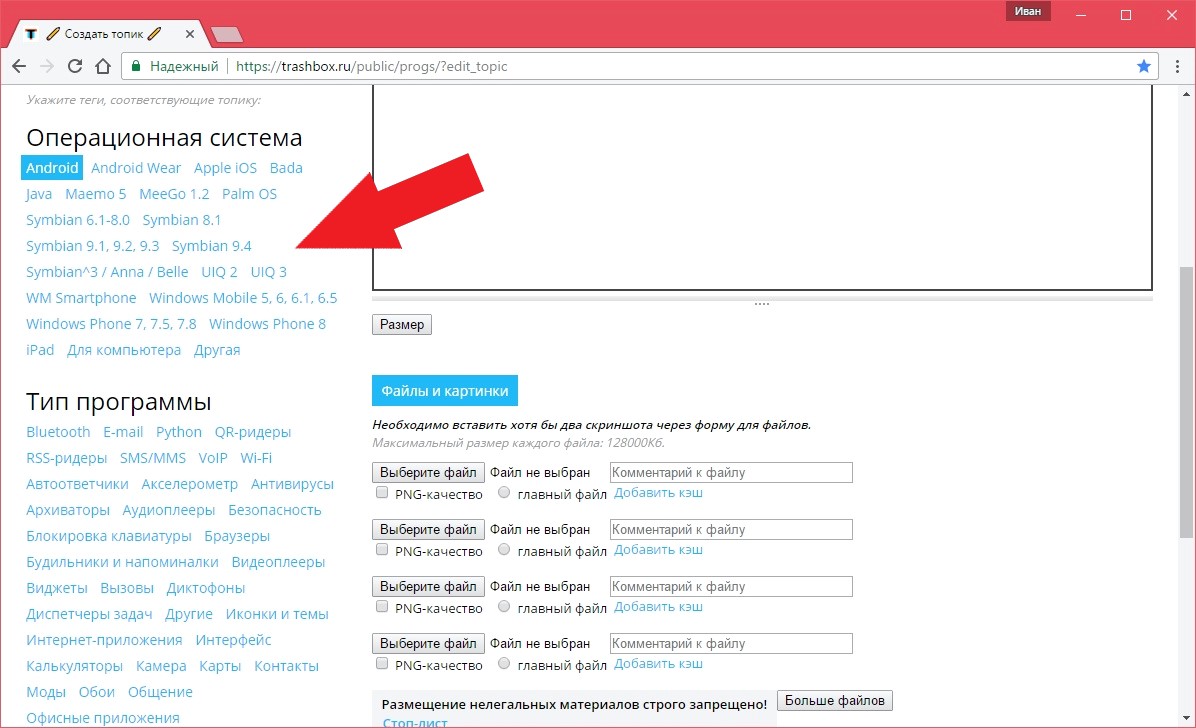Screen dimensions: 1196x728
Task: Go back with the browser back arrow
Action: click(x=19, y=66)
